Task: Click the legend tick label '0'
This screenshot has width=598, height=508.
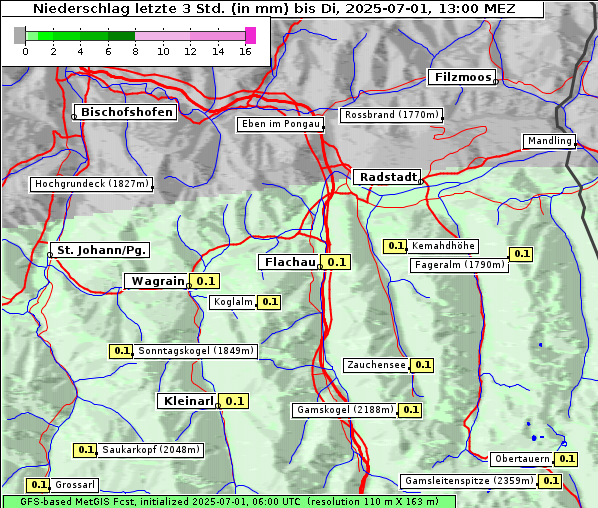Action: coord(25,51)
